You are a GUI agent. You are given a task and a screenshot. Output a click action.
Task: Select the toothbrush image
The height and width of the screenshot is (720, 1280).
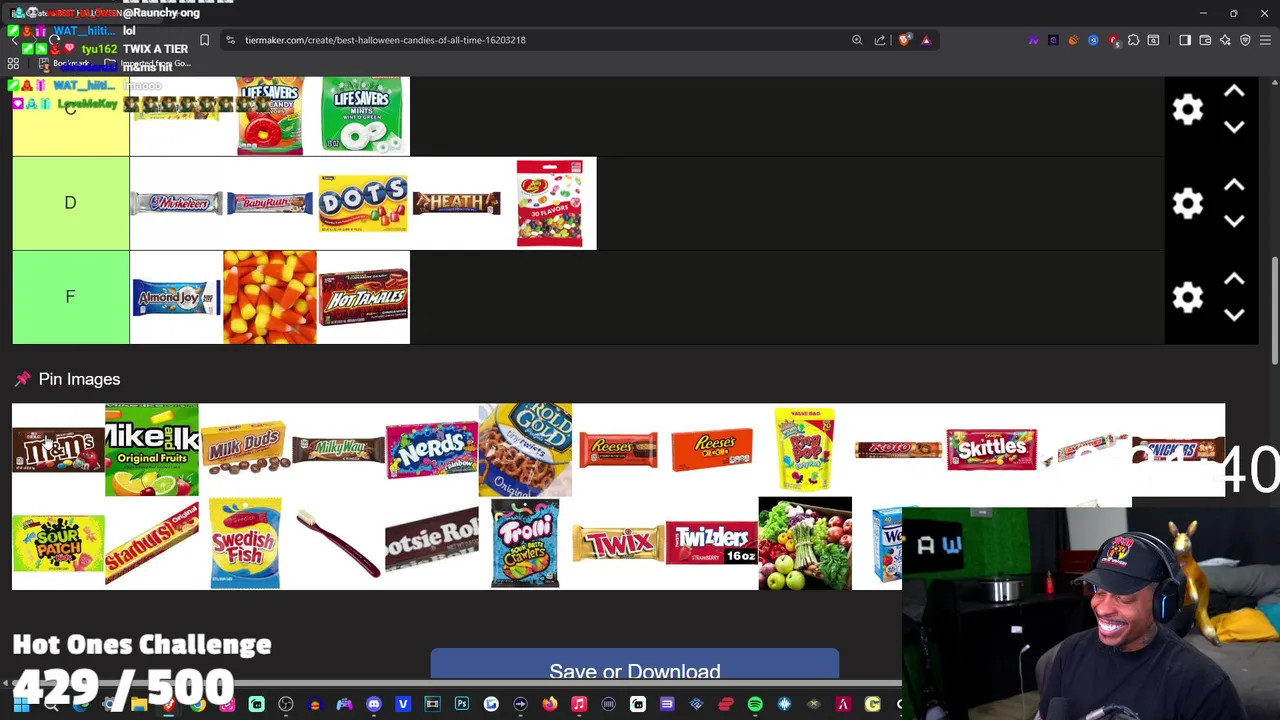(338, 543)
